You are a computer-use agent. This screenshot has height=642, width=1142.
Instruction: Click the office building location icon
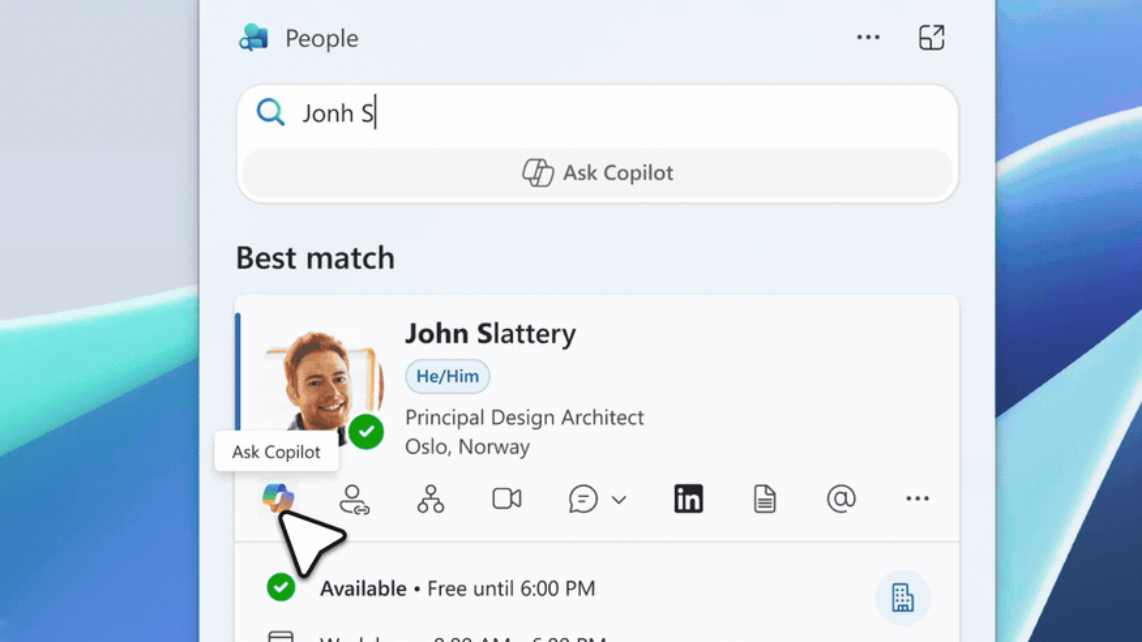click(902, 597)
